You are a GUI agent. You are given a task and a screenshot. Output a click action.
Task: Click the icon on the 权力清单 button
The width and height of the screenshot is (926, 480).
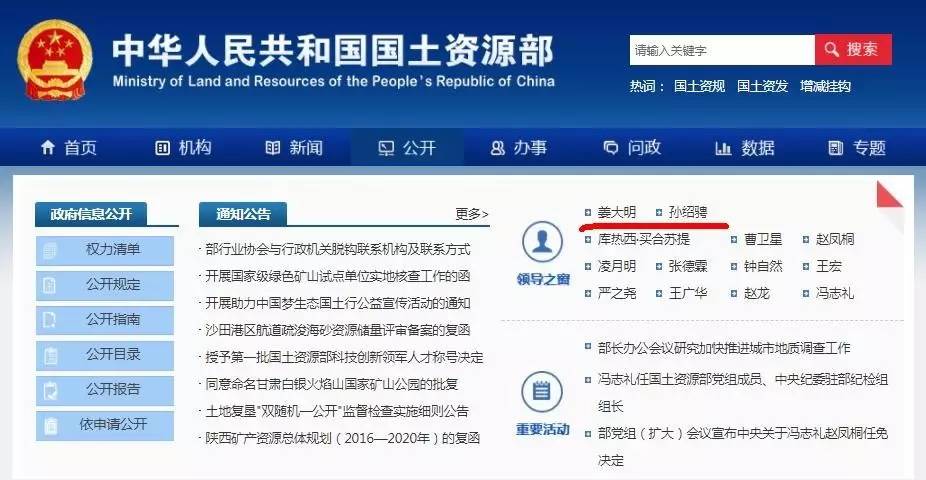[50, 250]
